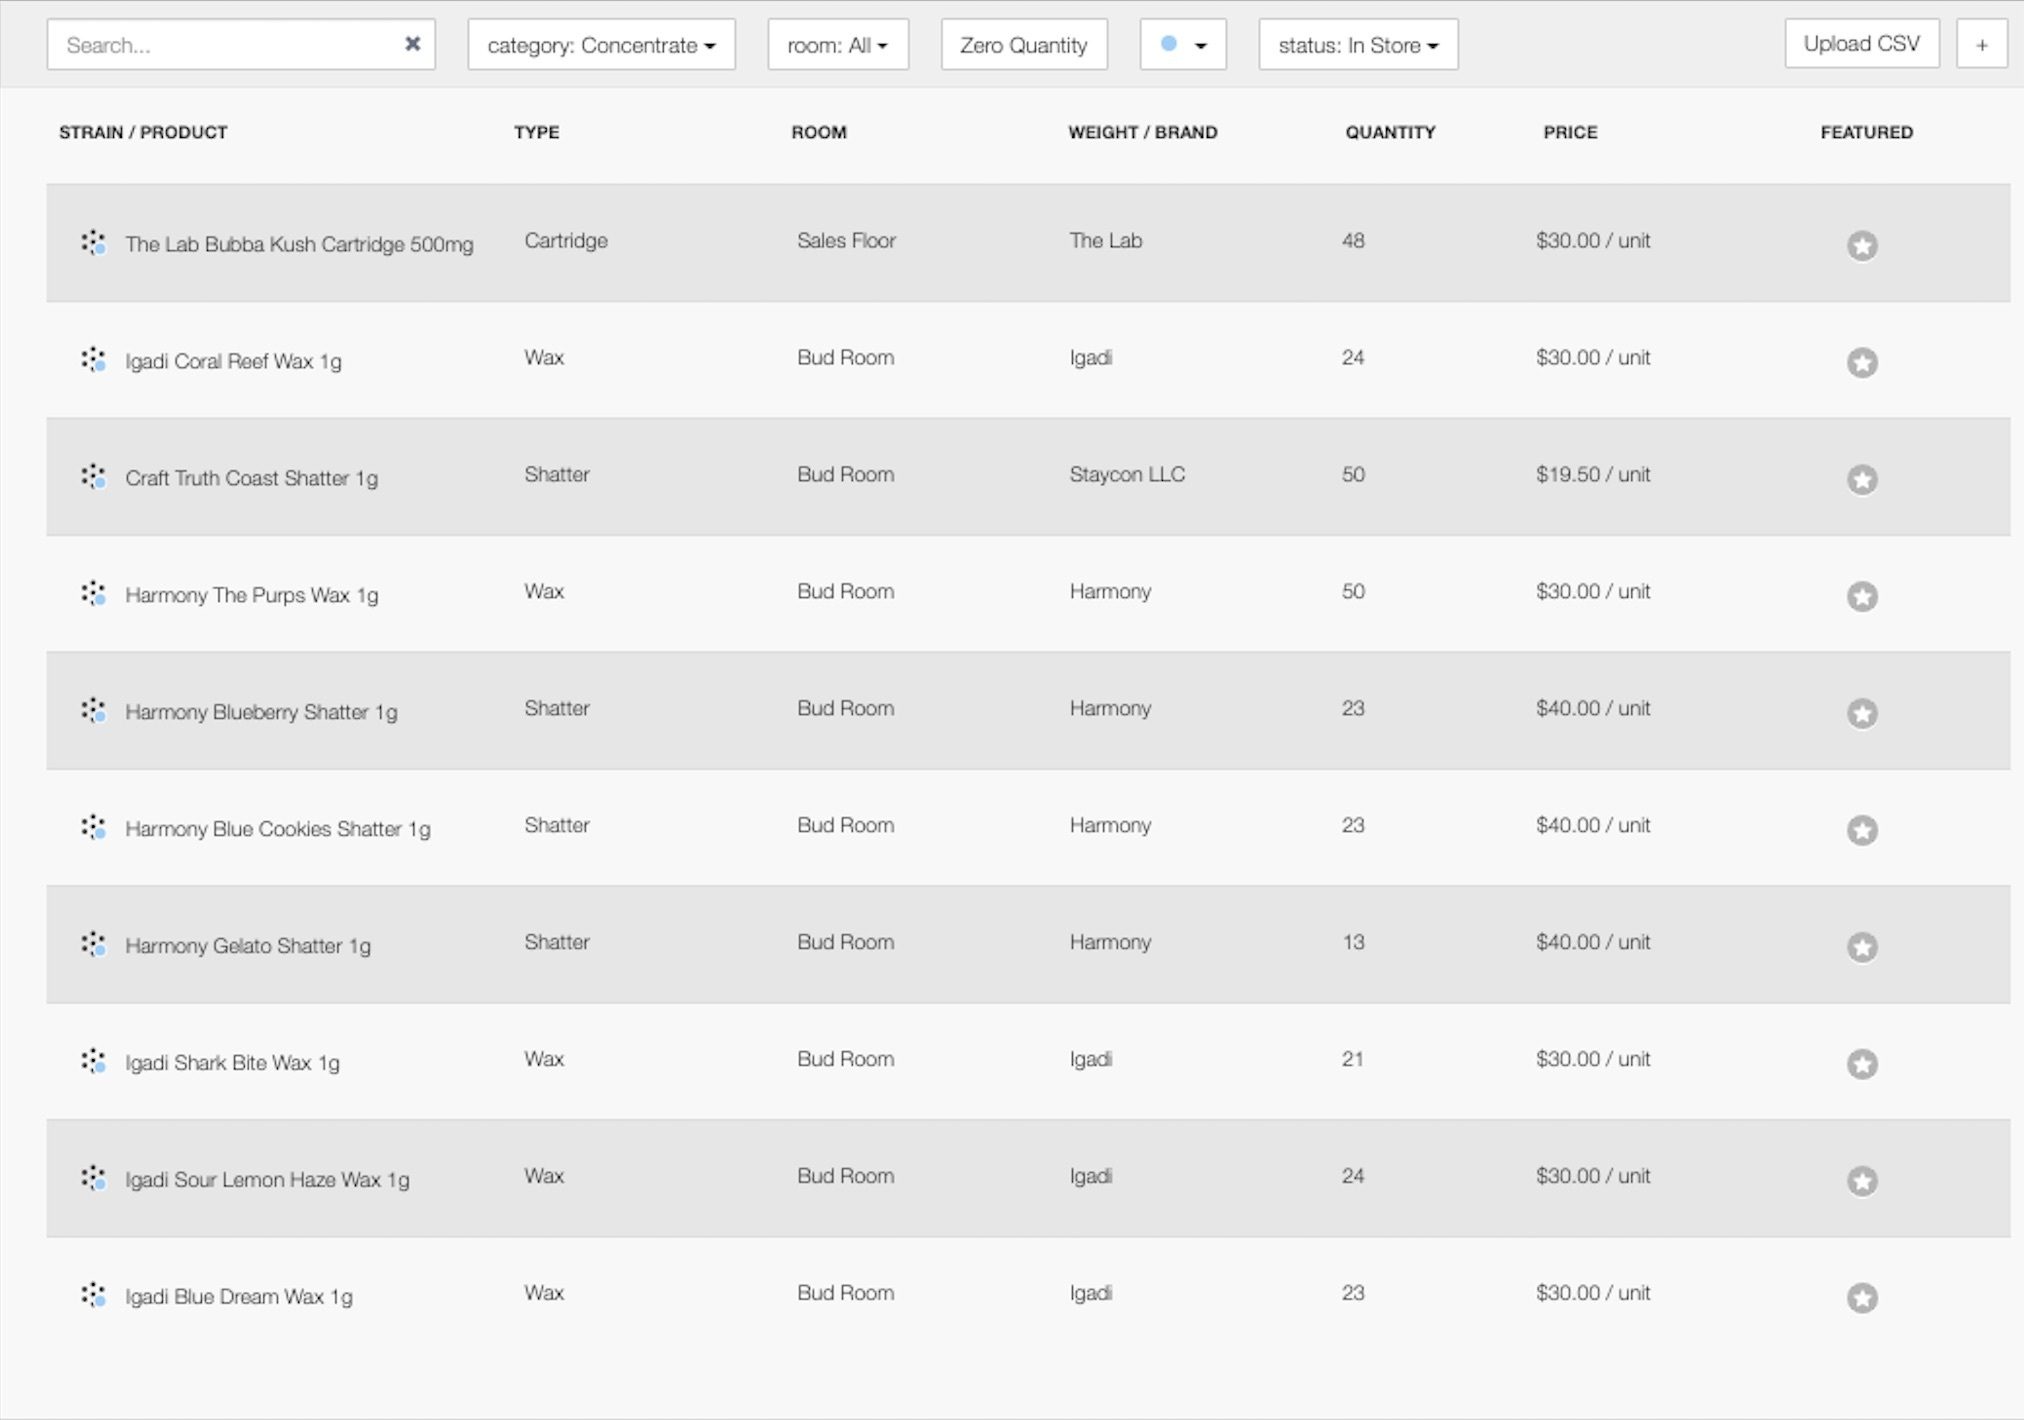The height and width of the screenshot is (1420, 2024).
Task: Mark Harmony Blue Cookies Shatter as featured
Action: (x=1861, y=830)
